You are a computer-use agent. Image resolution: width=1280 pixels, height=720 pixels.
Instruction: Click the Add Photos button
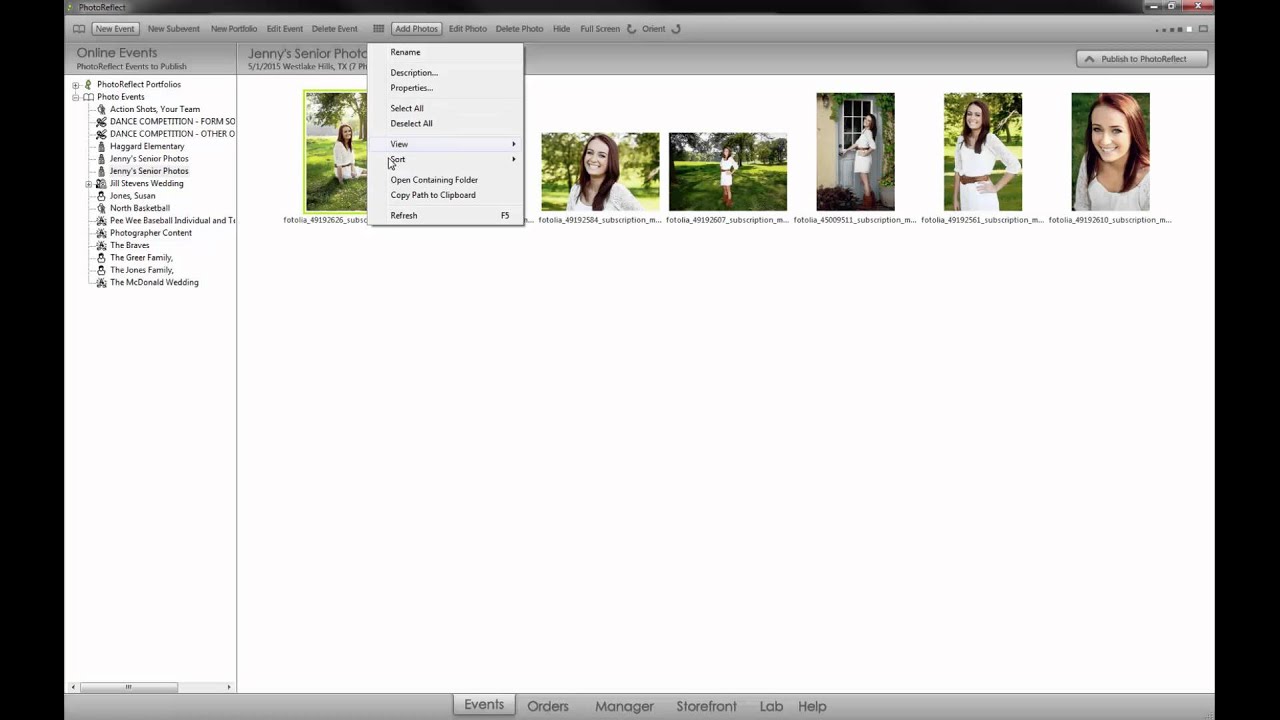[x=416, y=29]
